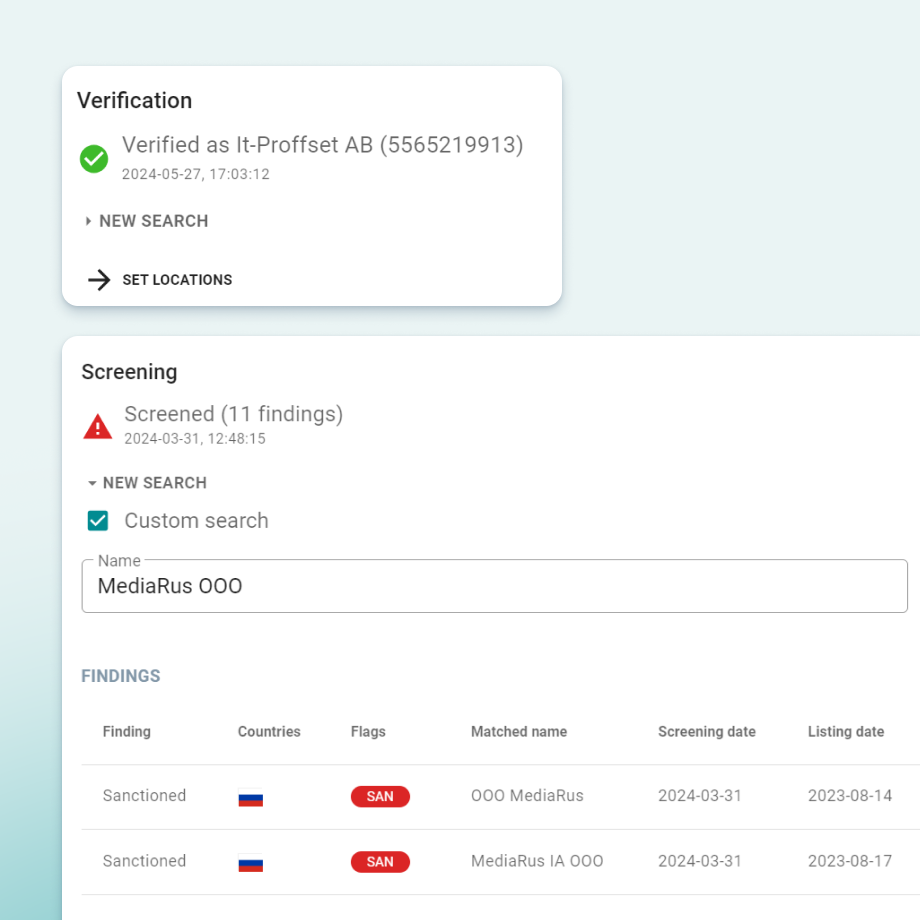Image resolution: width=920 pixels, height=920 pixels.
Task: Click listing date 2023-08-17
Action: coord(850,861)
